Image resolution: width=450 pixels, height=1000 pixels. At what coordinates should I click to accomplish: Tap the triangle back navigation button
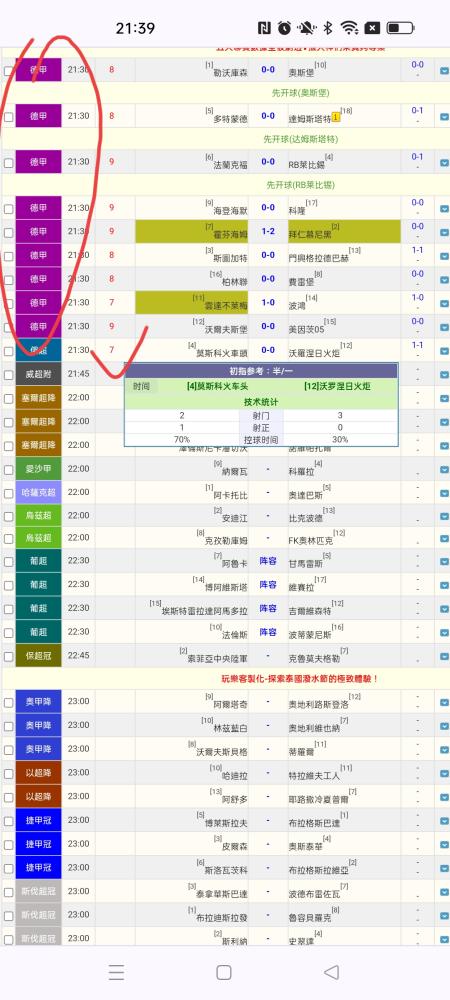pyautogui.click(x=331, y=972)
